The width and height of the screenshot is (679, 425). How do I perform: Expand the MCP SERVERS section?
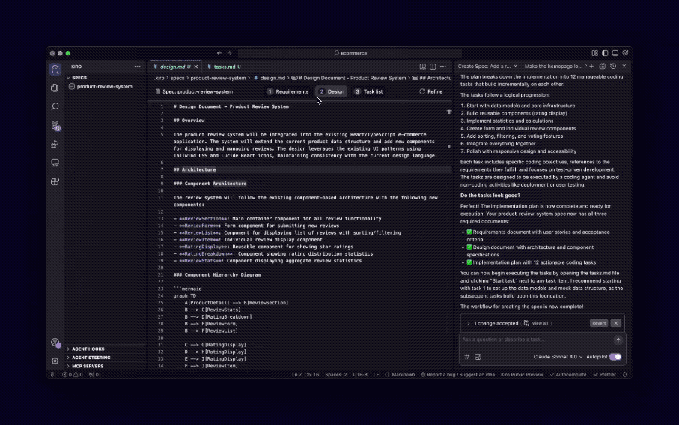click(85, 366)
